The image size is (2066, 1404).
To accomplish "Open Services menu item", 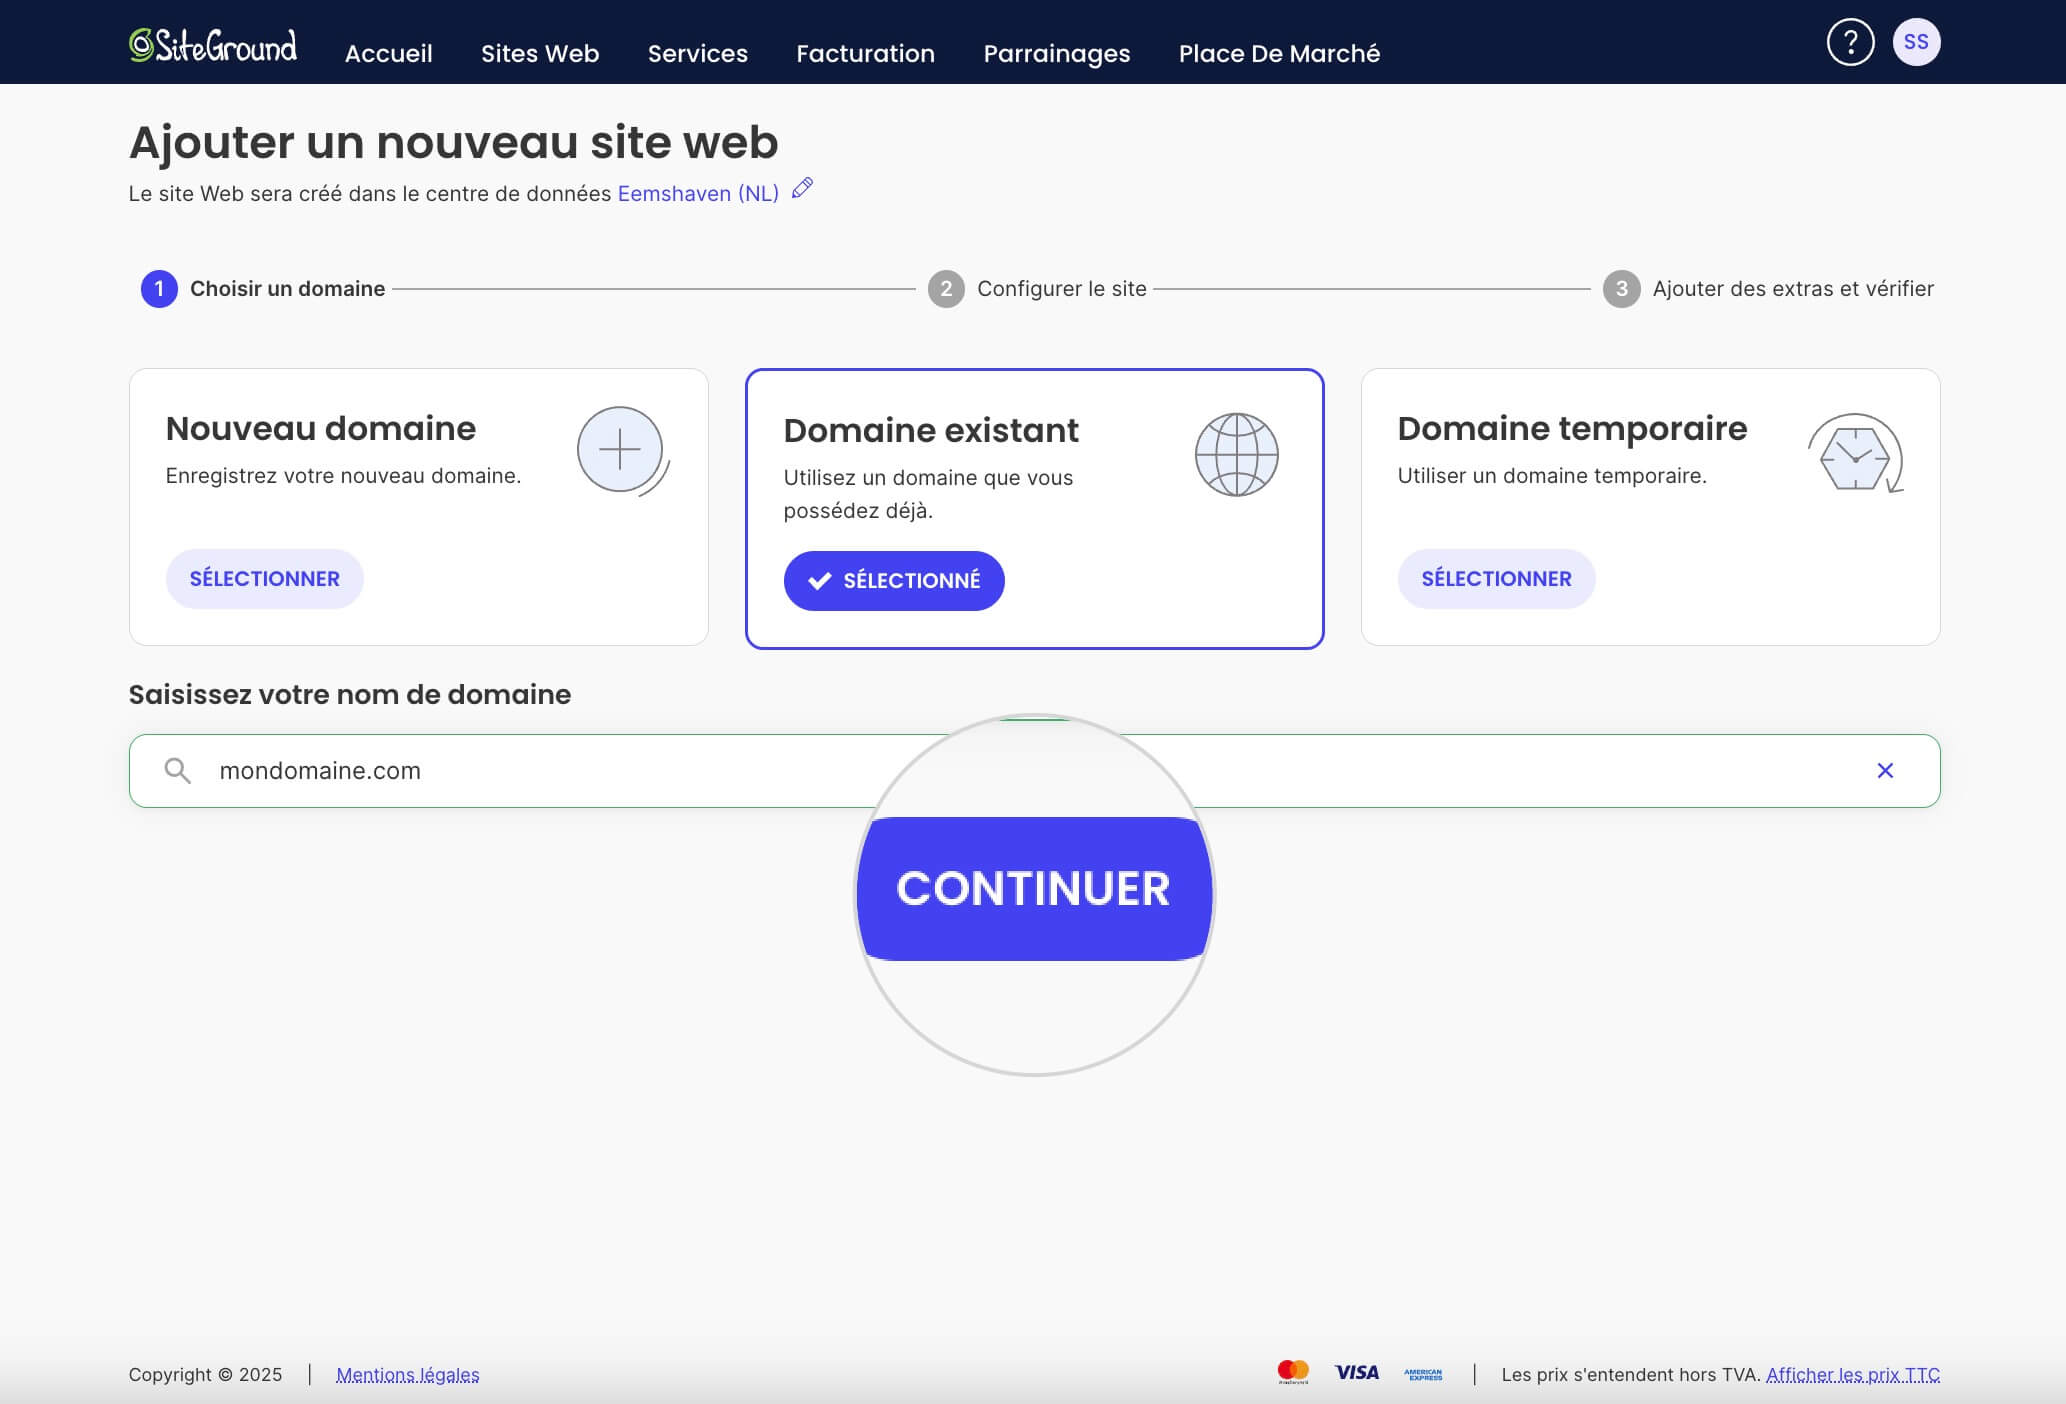I will tap(698, 53).
